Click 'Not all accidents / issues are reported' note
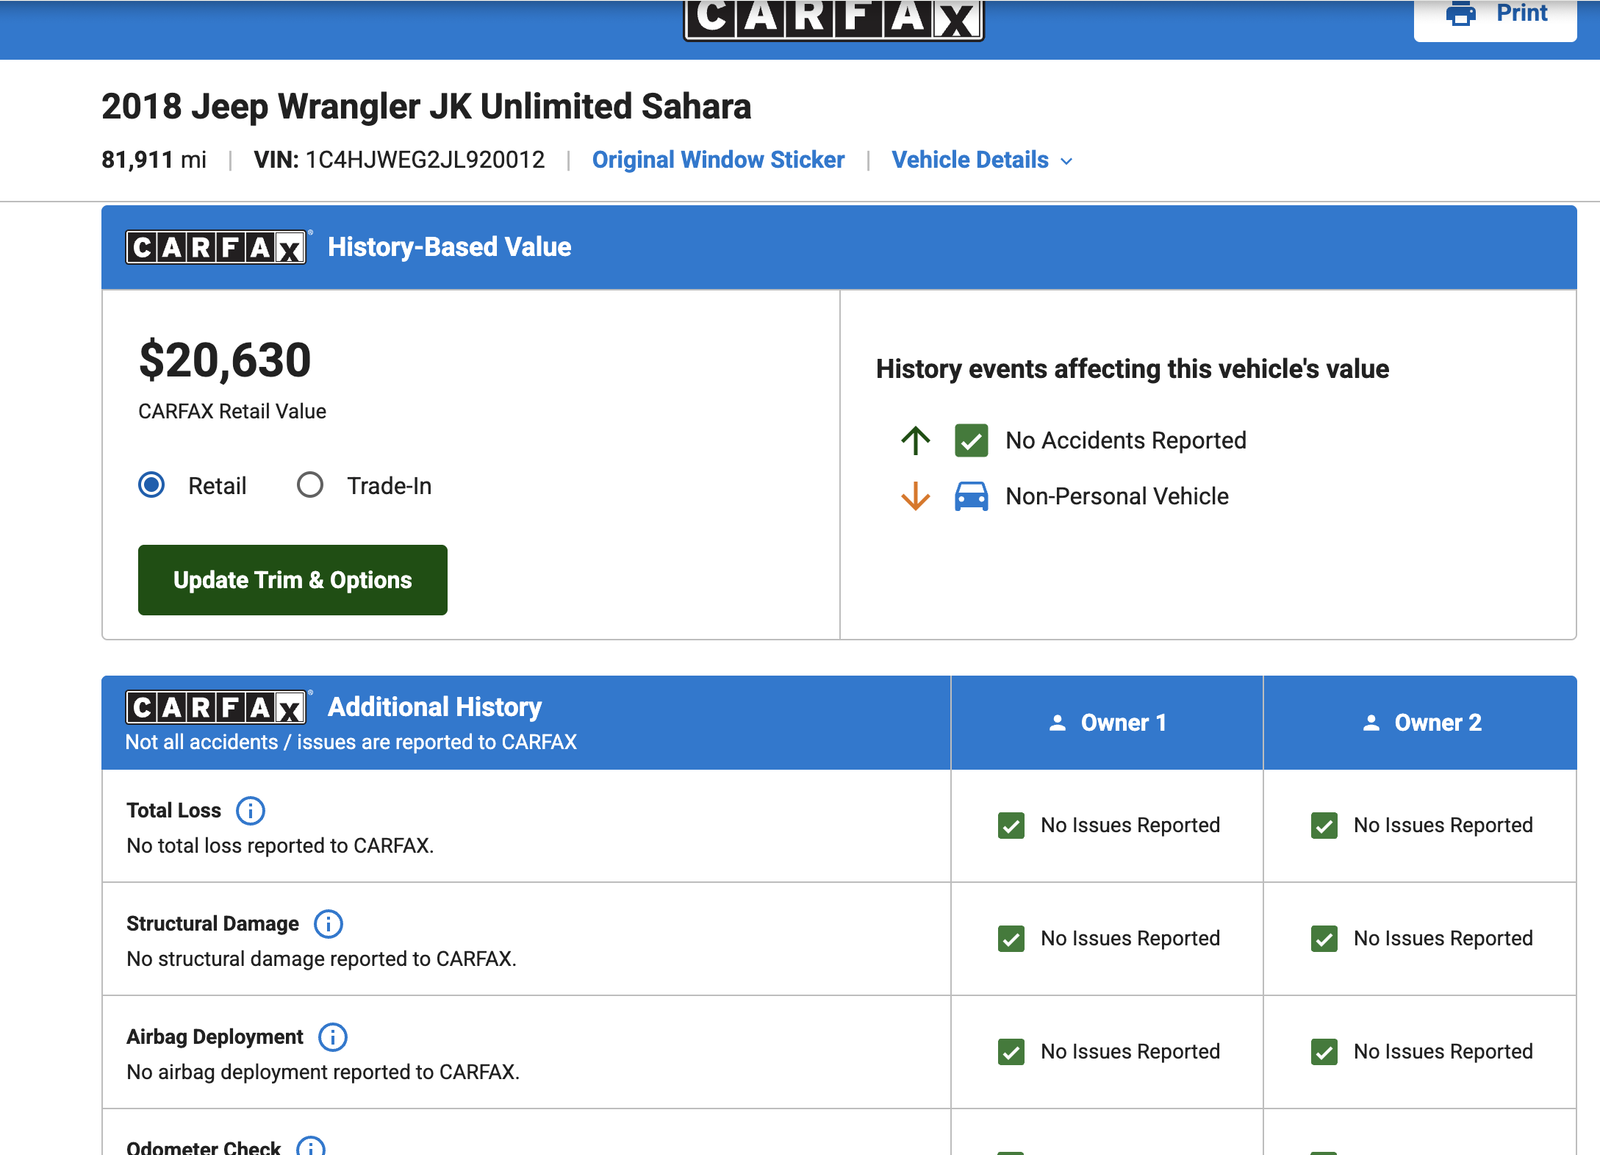 (351, 742)
